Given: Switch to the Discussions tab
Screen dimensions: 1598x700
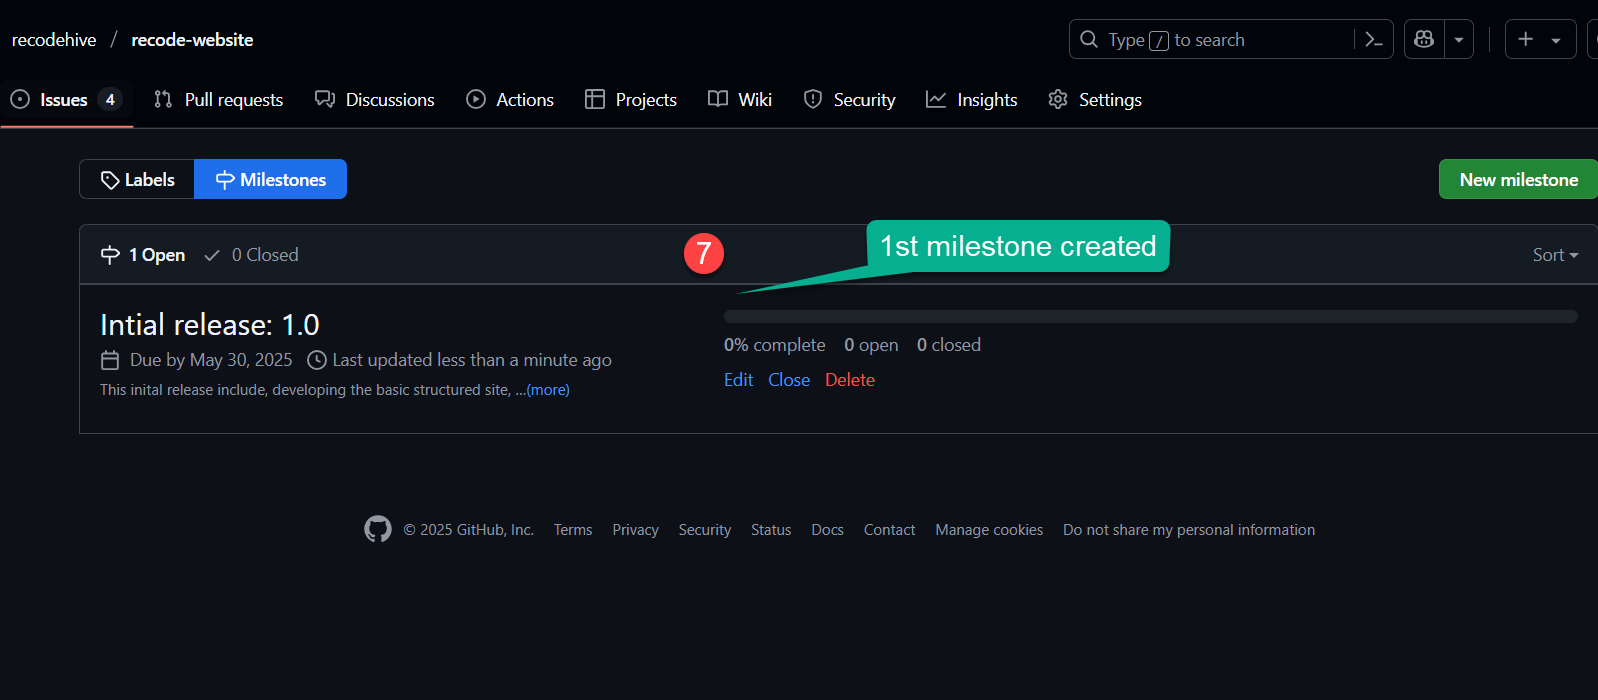Looking at the screenshot, I should pyautogui.click(x=375, y=100).
